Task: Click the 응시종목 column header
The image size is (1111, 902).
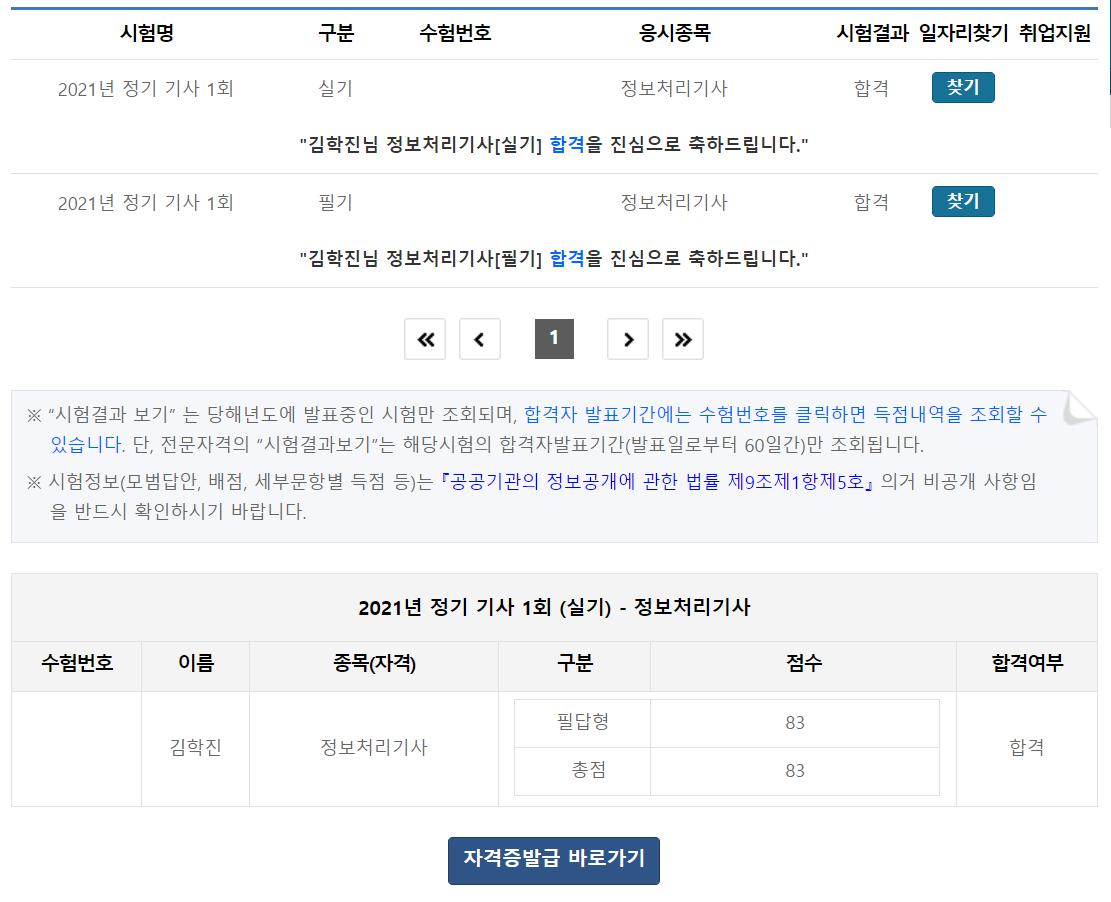Action: [x=674, y=33]
